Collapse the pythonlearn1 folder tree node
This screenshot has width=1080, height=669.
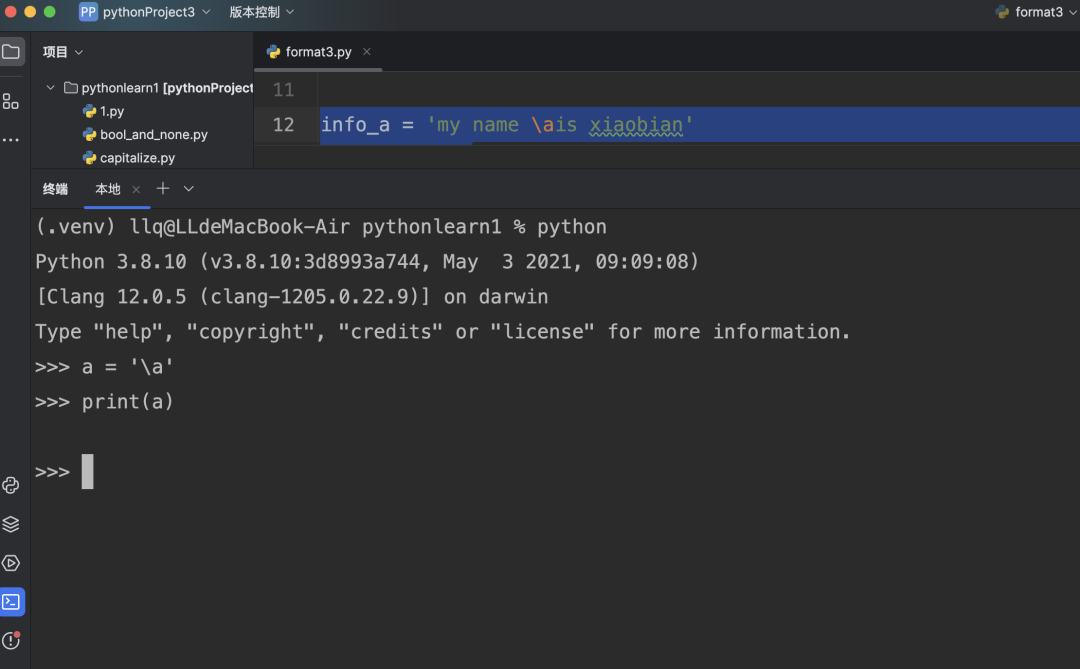click(50, 88)
